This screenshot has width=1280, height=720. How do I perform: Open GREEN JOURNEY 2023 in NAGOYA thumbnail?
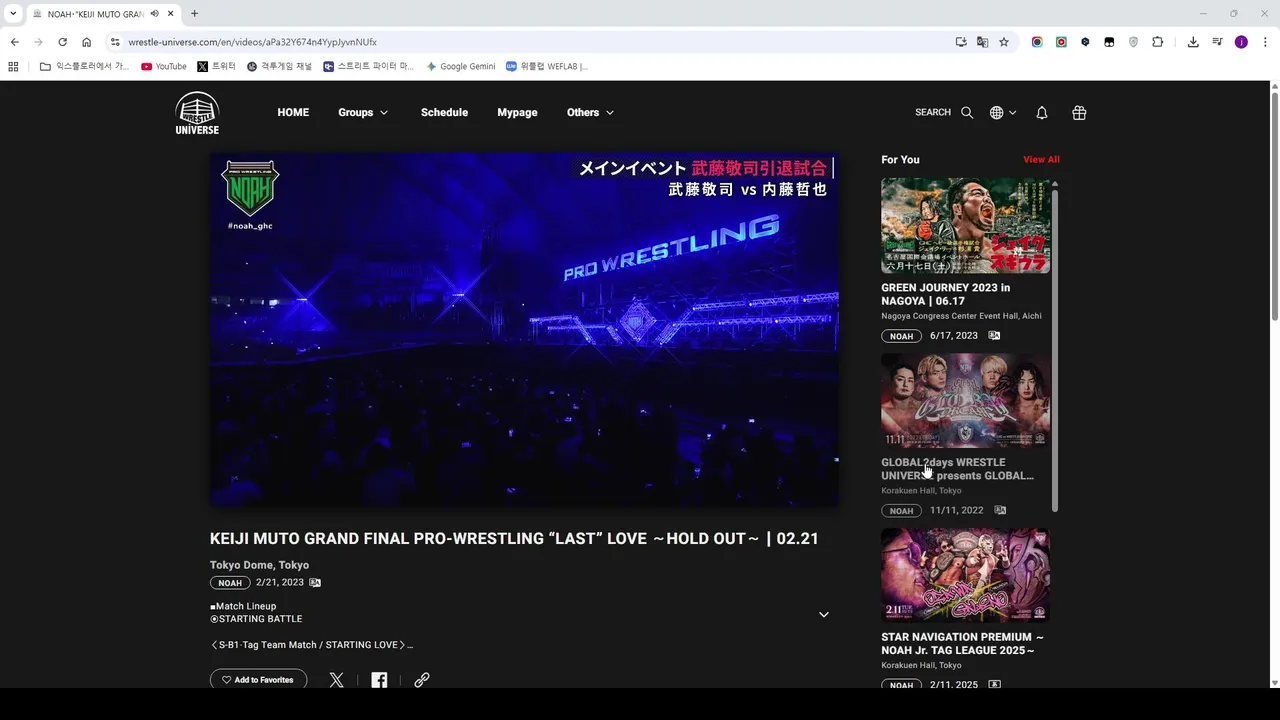coord(965,225)
